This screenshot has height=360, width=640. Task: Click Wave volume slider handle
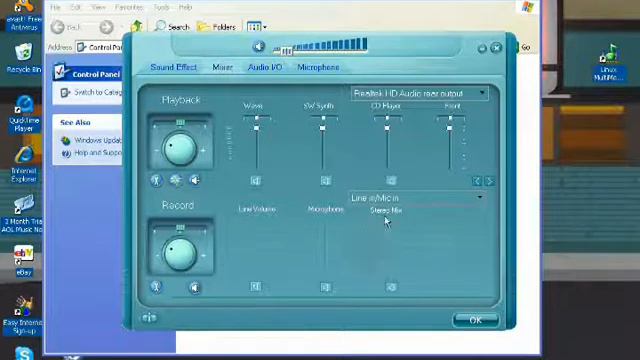tap(256, 128)
